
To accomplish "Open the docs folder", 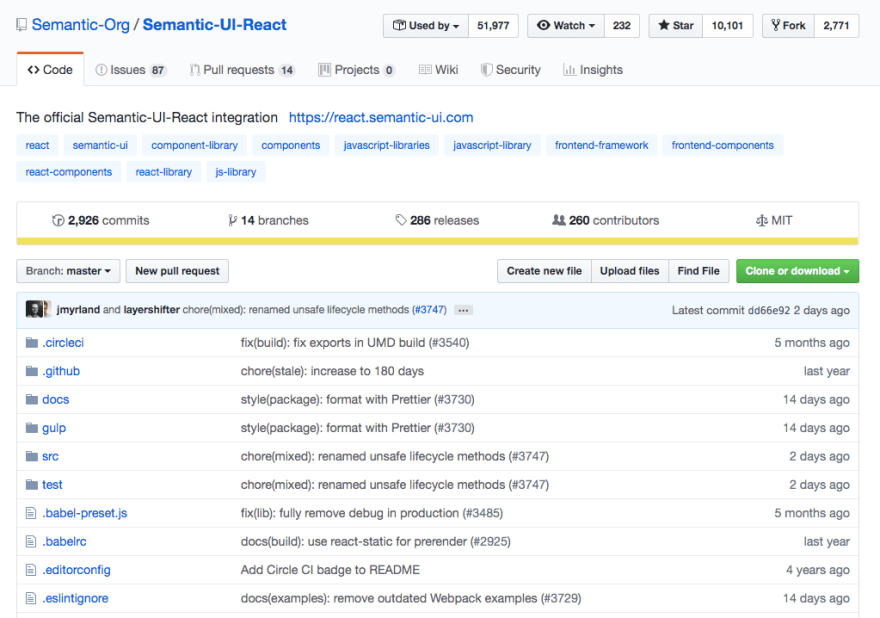I will coord(56,400).
